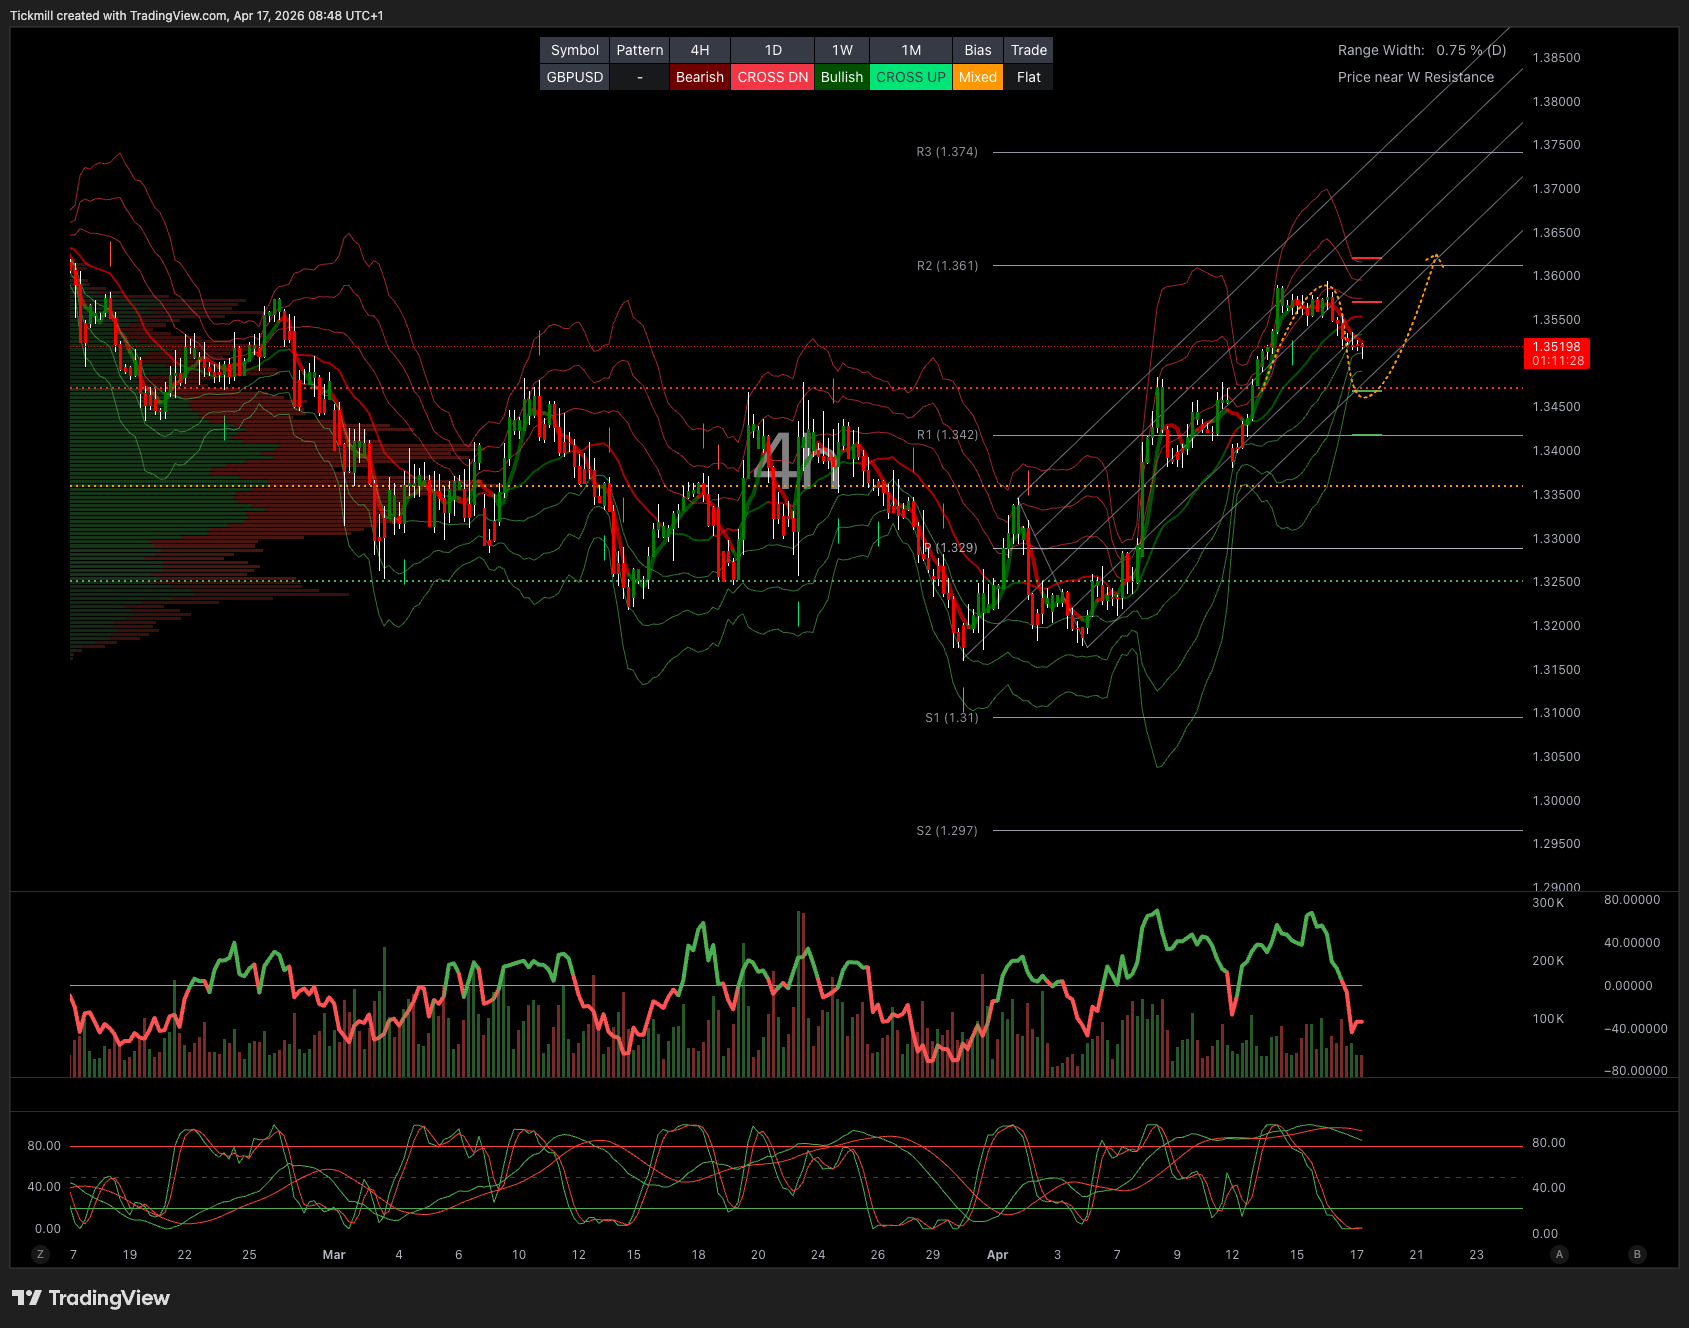Select the GBPUSD symbol cell
The image size is (1689, 1328).
point(574,77)
